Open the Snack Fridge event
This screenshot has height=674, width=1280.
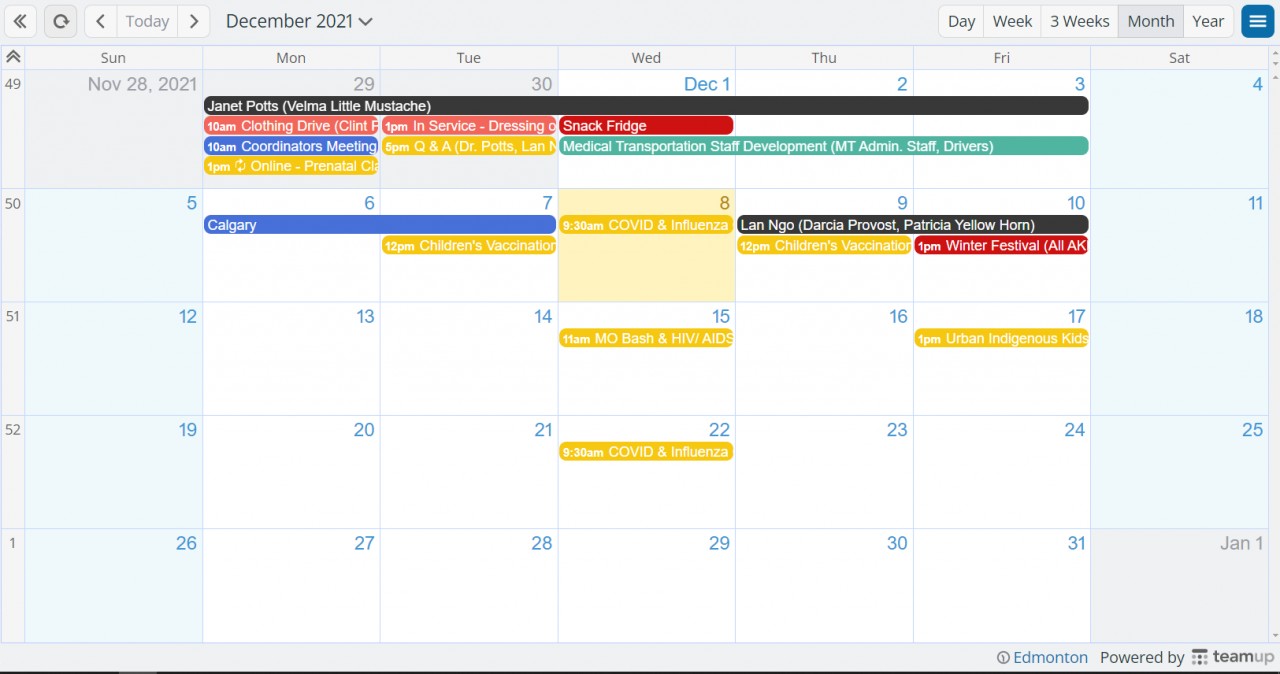point(646,126)
